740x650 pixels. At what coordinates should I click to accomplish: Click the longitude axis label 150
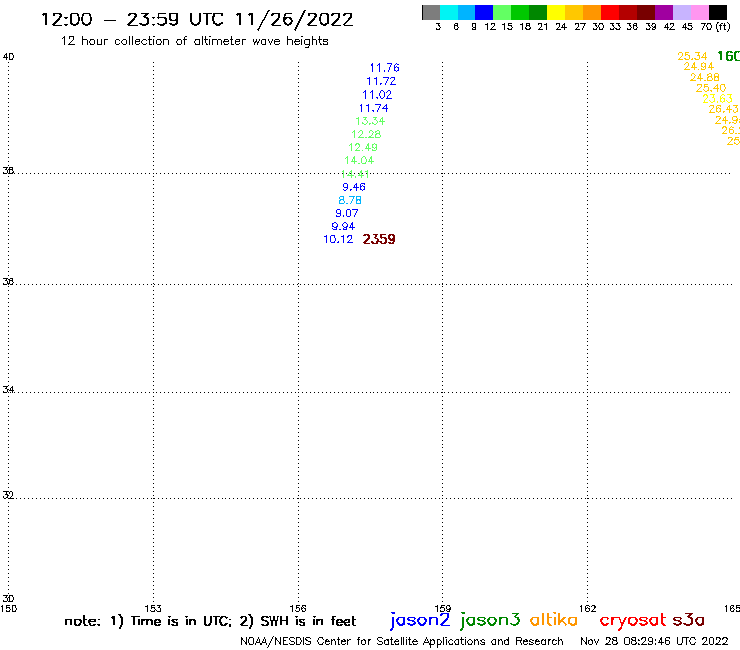8,608
